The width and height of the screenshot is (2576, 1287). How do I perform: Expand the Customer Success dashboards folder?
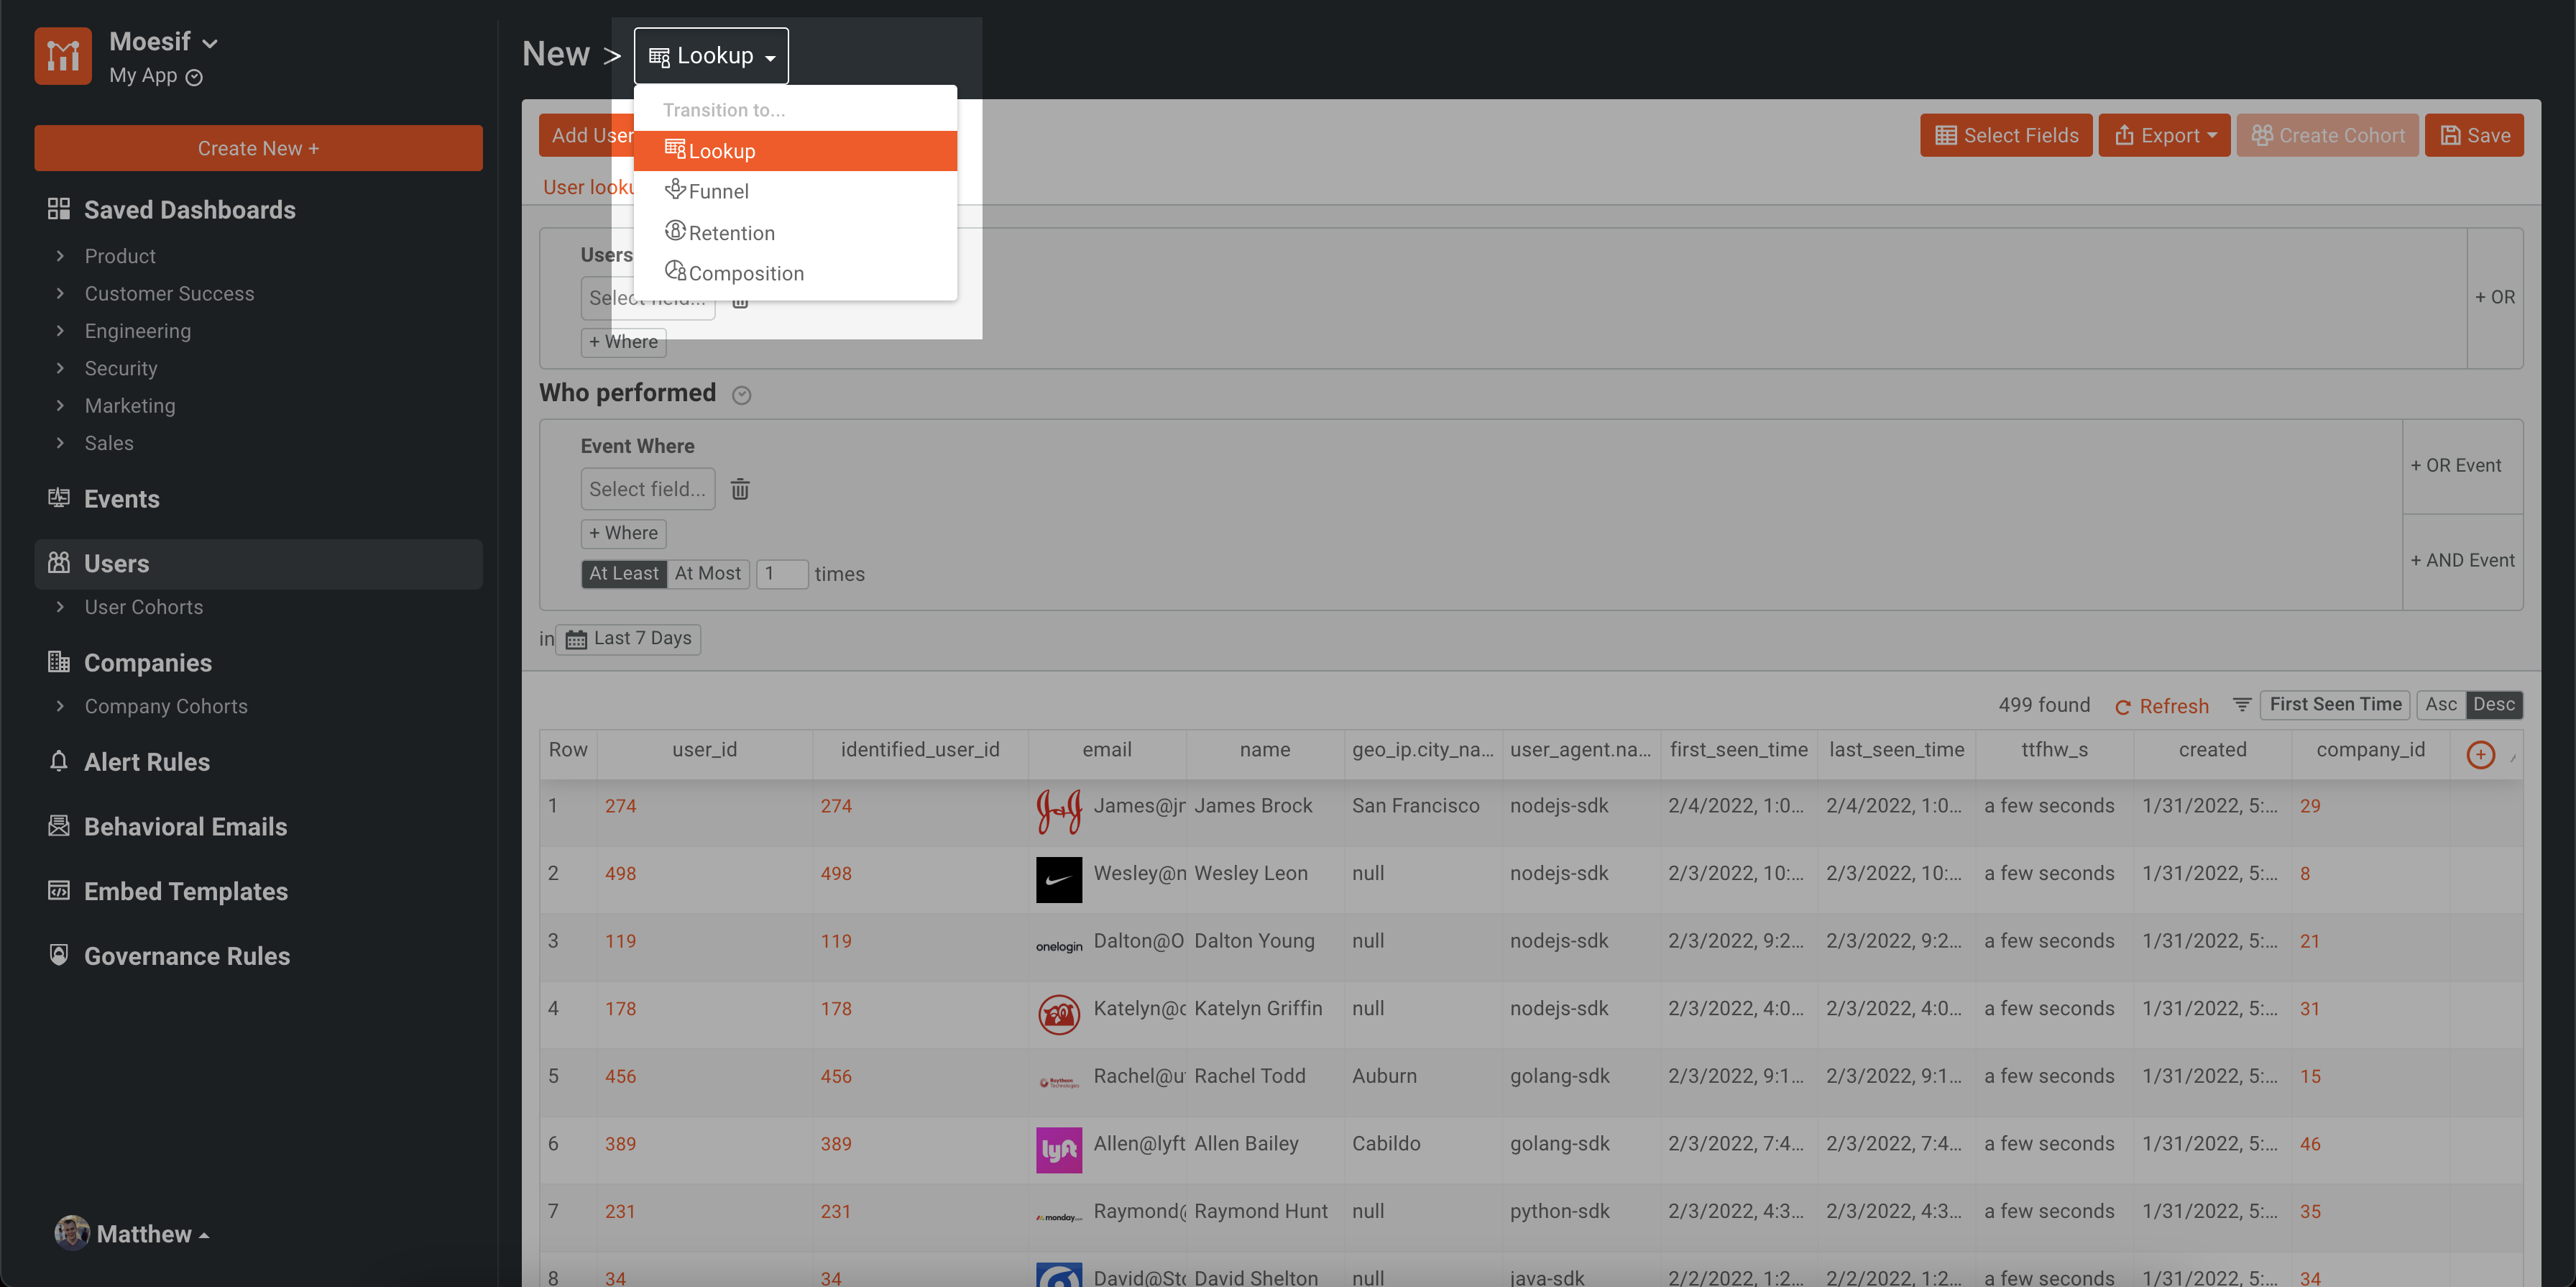coord(169,293)
